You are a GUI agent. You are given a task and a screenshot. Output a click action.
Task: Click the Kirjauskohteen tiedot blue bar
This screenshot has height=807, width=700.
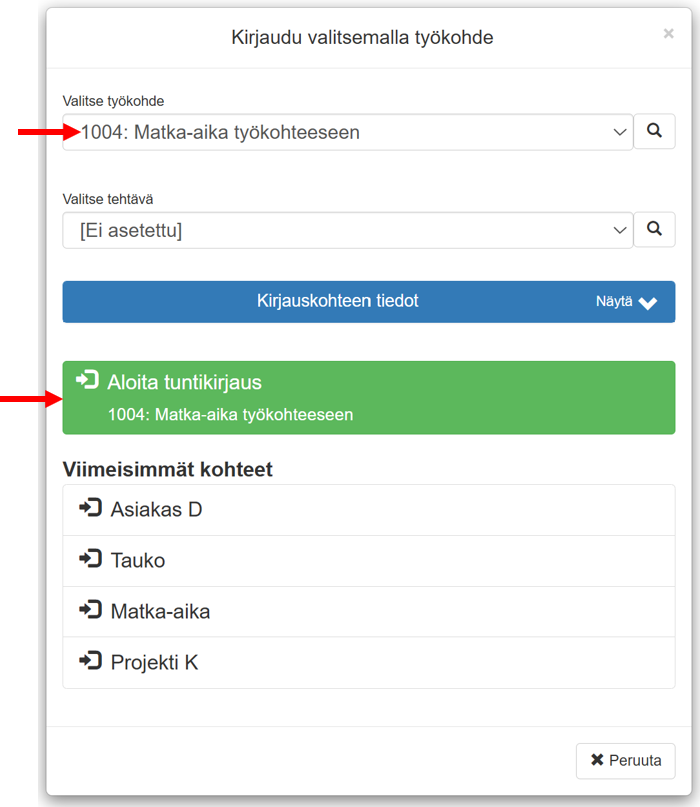[369, 302]
